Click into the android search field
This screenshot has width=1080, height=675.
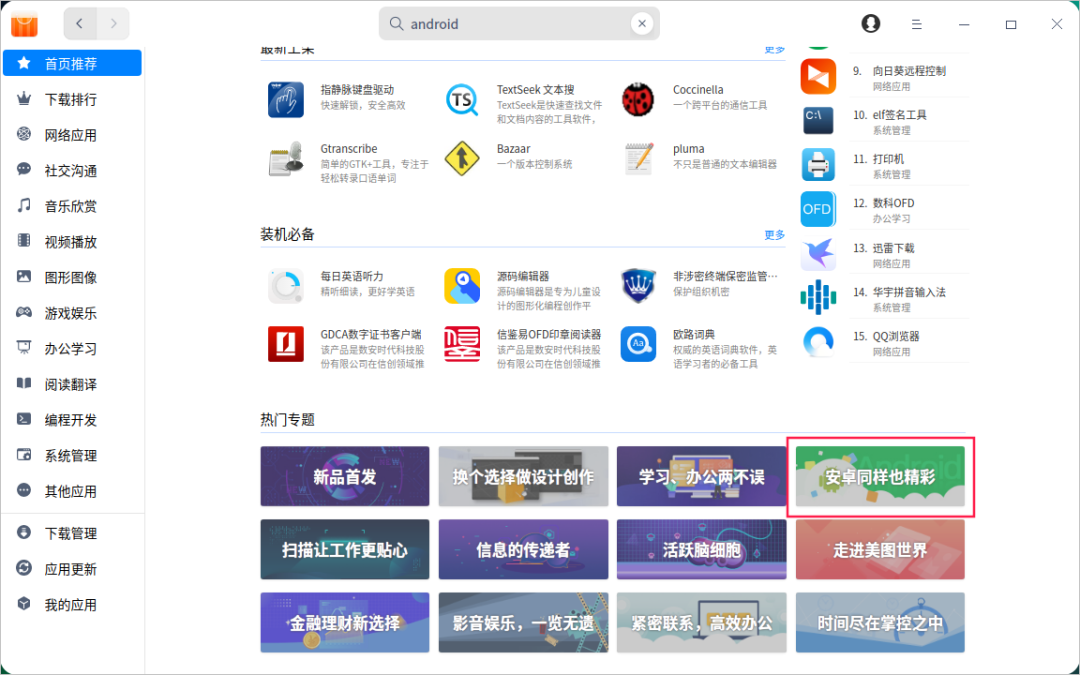pos(519,24)
